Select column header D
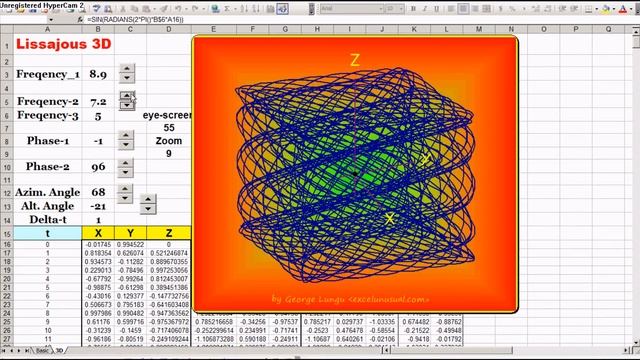Image resolution: width=640 pixels, height=360 pixels. click(169, 29)
